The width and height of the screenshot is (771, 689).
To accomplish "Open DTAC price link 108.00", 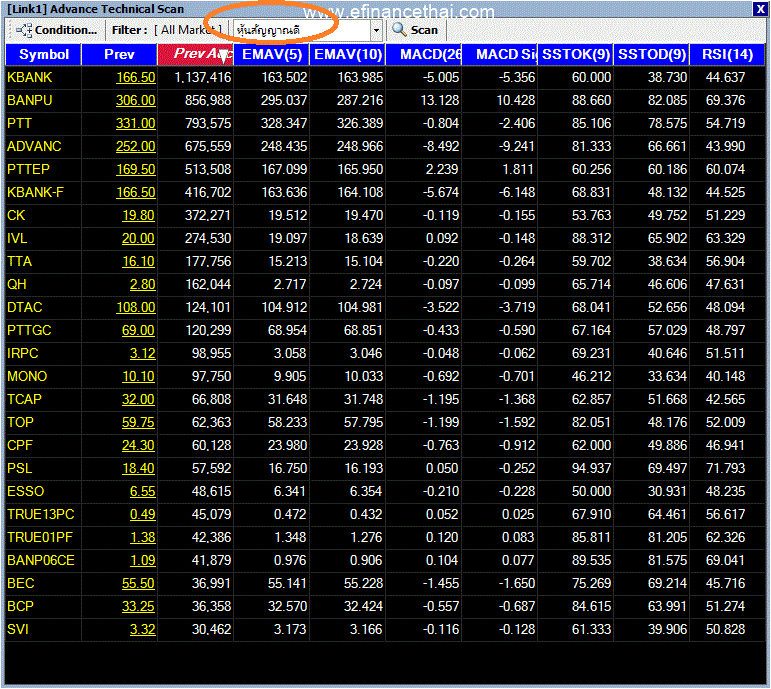I will point(136,307).
